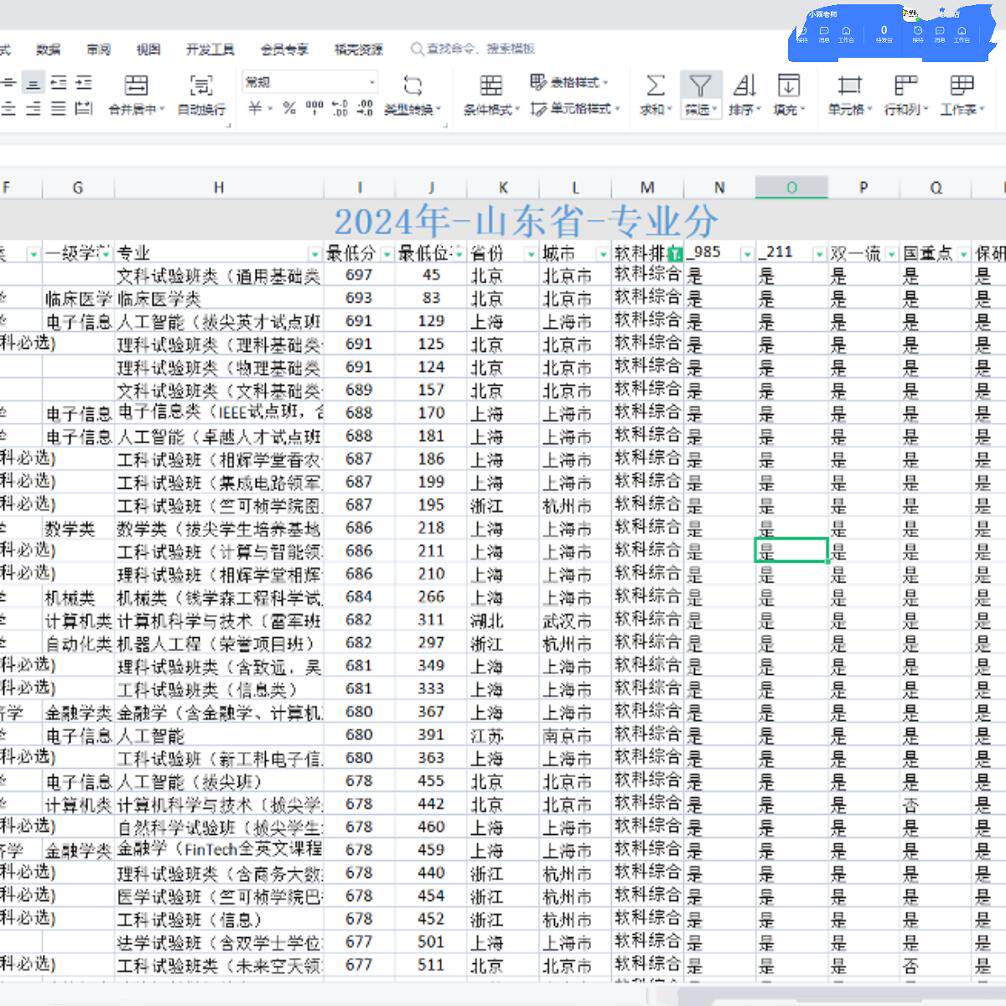
Task: Click the 最低分 cell showing 697
Action: [359, 275]
